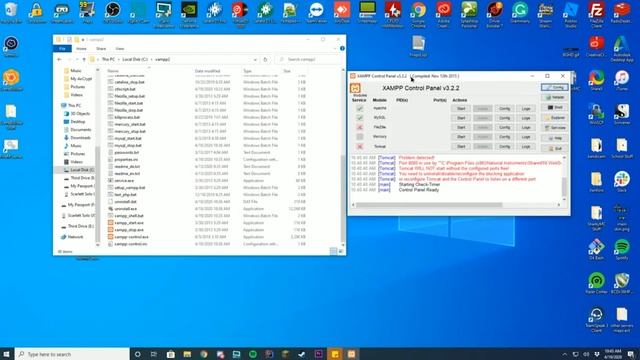Expand breadcrumb chevron after Local Disk (C:)
640x360 pixels.
click(x=151, y=60)
